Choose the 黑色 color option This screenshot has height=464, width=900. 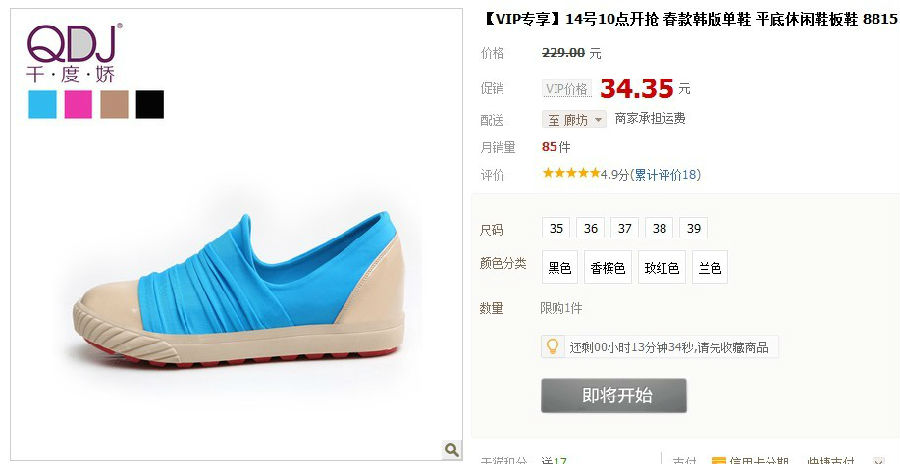(x=560, y=268)
